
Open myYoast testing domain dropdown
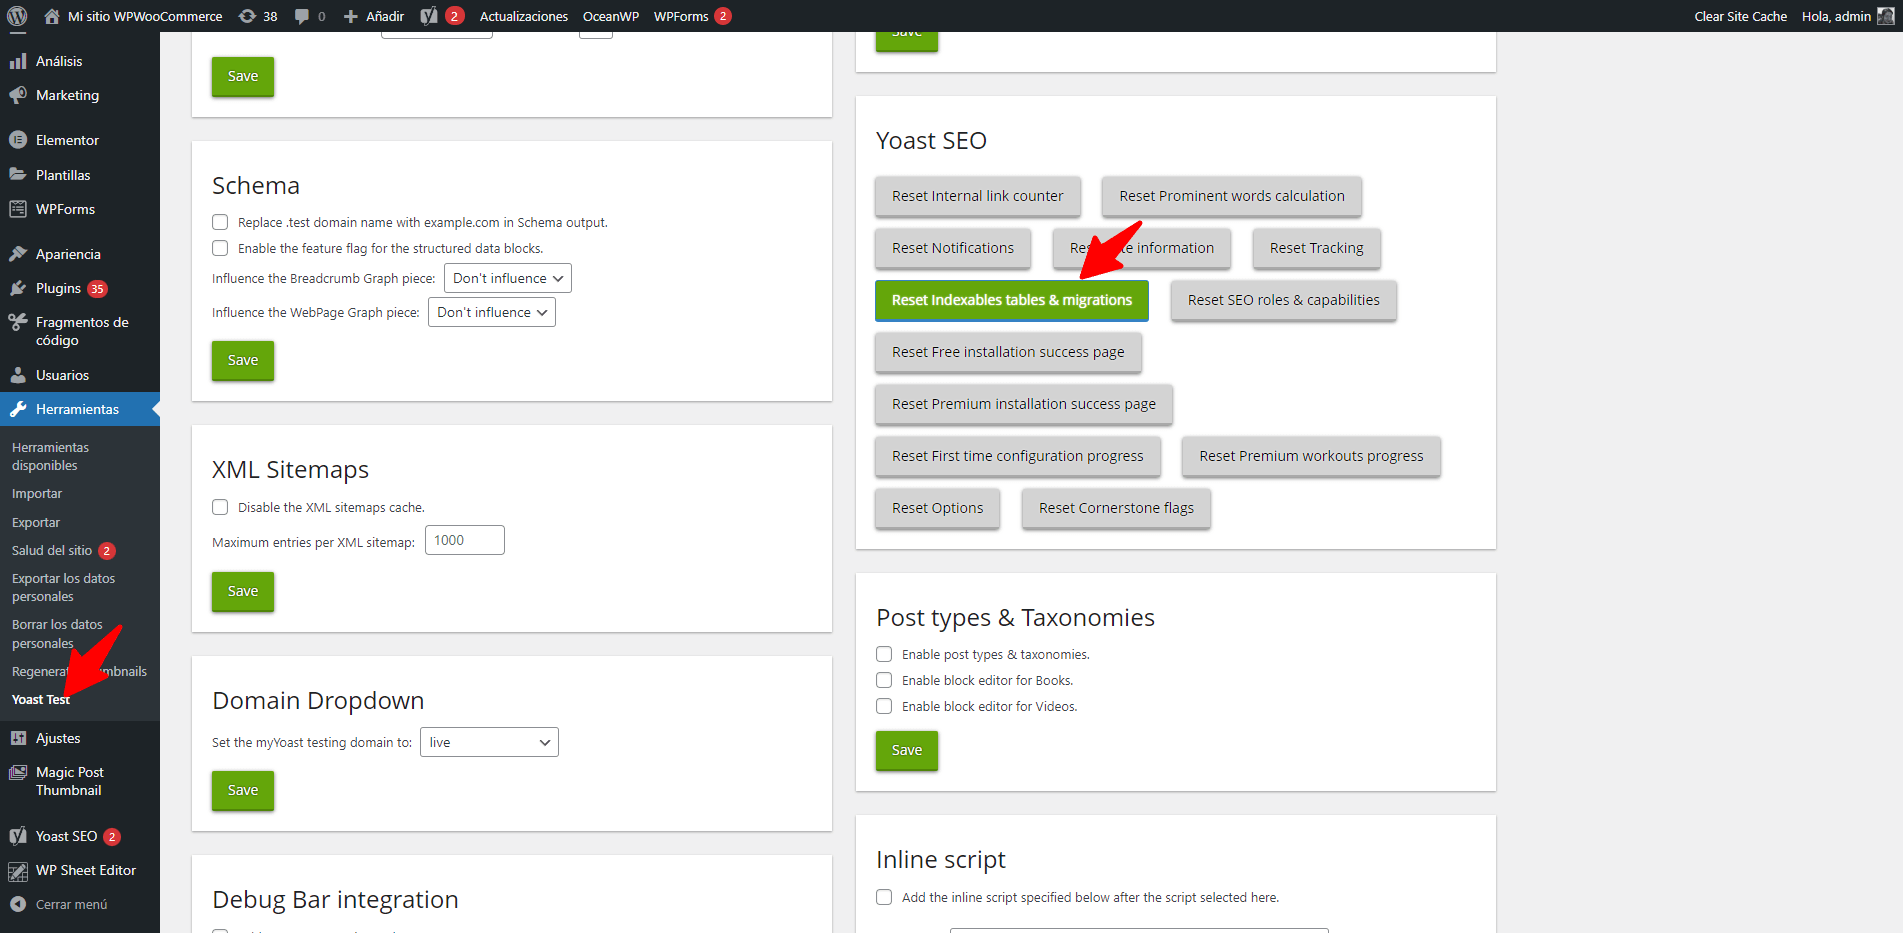(489, 742)
